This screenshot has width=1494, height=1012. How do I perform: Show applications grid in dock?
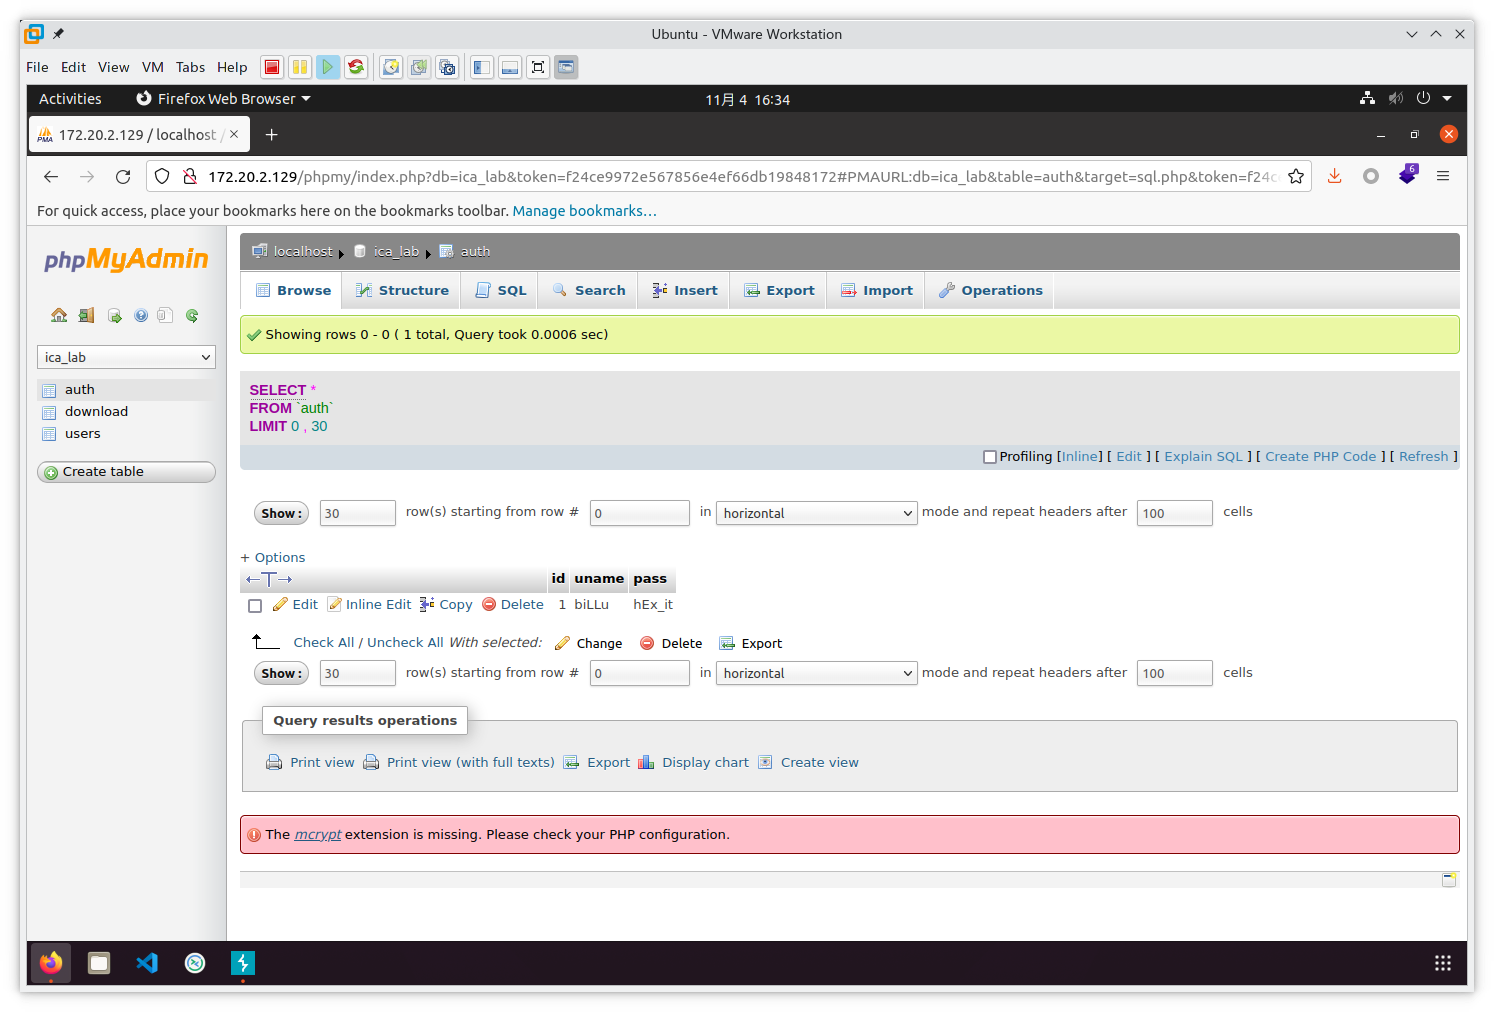click(x=1442, y=963)
